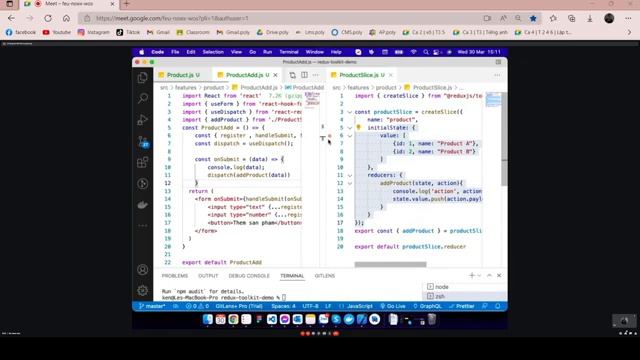This screenshot has height=360, width=640.
Task: Open the Edge Favorites list icon
Action: coord(553,18)
